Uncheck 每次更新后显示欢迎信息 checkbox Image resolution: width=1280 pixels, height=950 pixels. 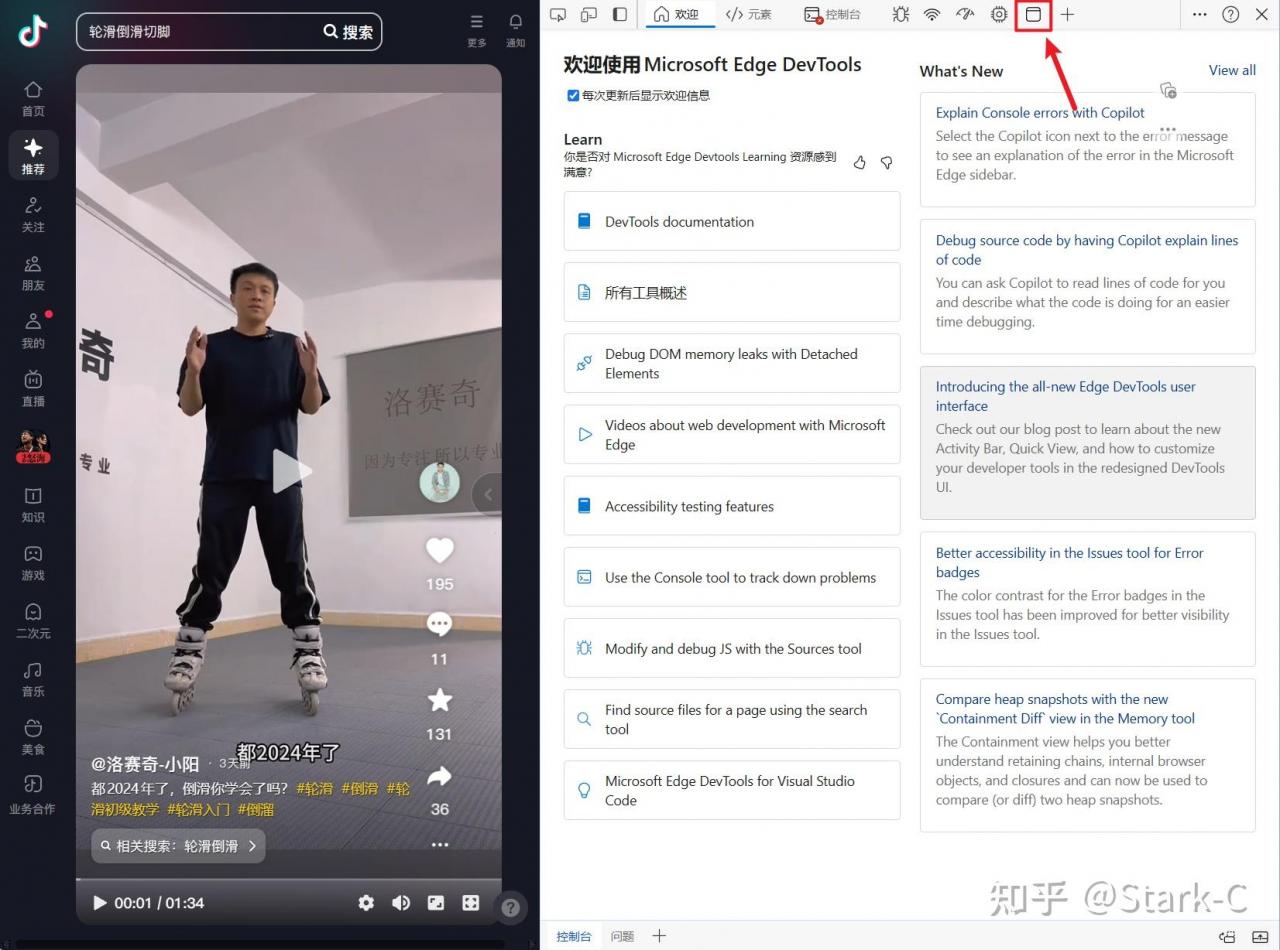(x=573, y=96)
